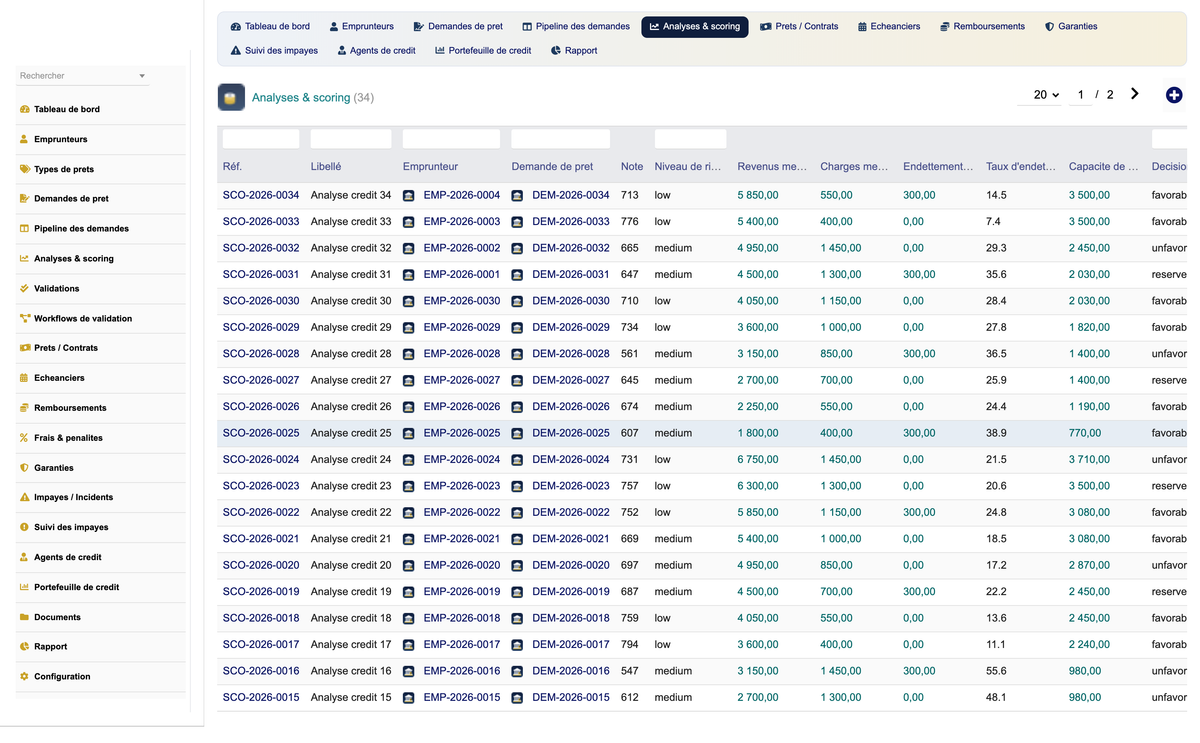
Task: Open the Rechercher dropdown in the sidebar
Action: (x=83, y=76)
